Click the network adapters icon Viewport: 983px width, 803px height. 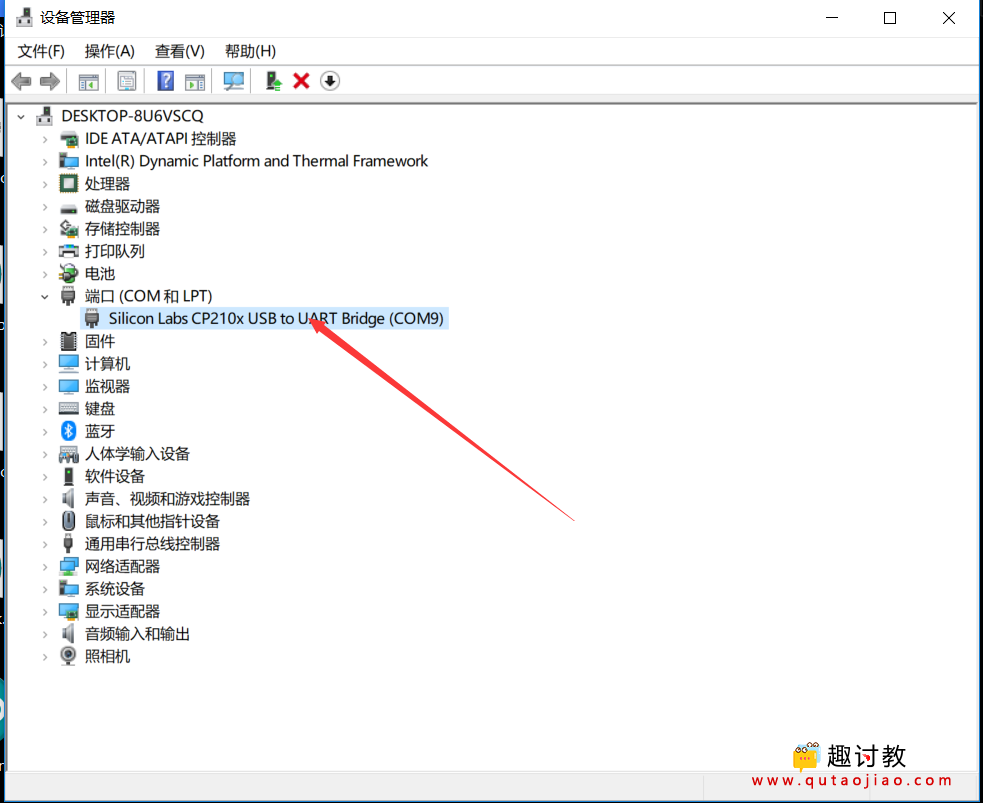point(68,567)
